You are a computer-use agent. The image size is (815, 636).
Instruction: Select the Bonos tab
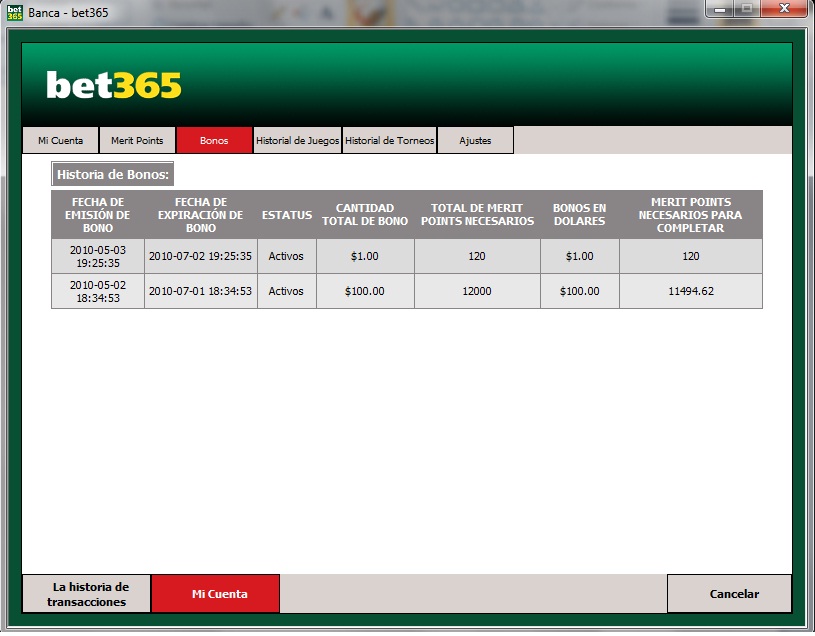[x=214, y=140]
